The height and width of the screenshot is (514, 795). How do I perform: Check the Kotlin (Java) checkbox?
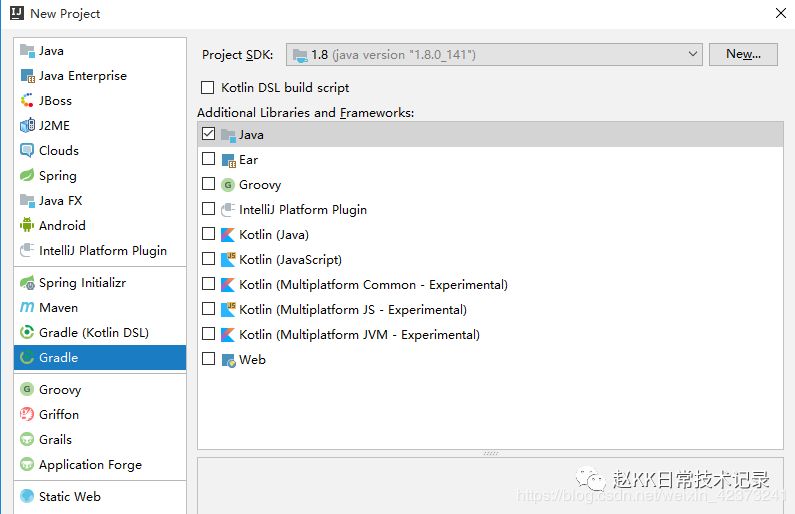tap(208, 234)
